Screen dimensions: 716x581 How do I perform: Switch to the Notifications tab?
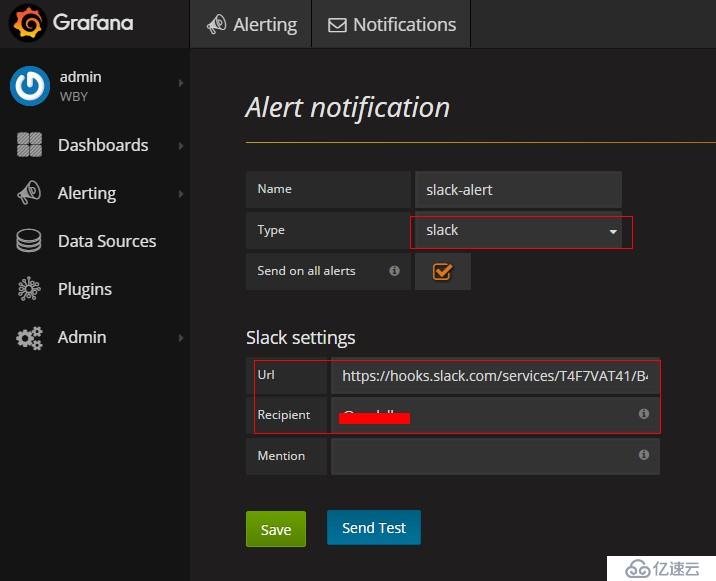pos(391,24)
